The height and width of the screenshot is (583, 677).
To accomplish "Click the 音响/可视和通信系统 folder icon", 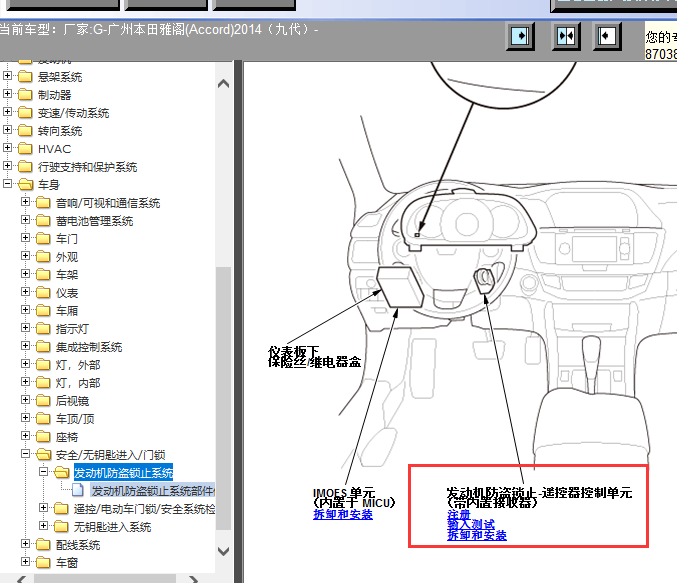I will click(x=43, y=203).
